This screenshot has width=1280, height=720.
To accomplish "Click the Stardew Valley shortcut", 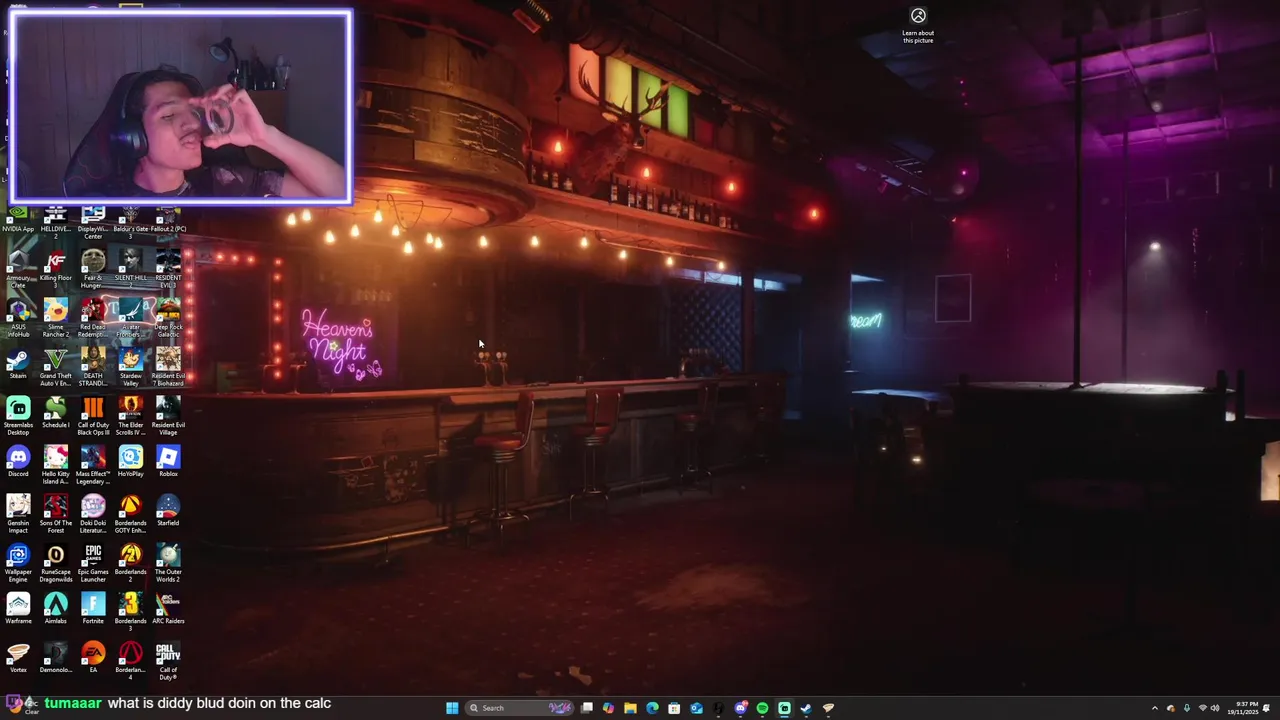I will pyautogui.click(x=130, y=367).
